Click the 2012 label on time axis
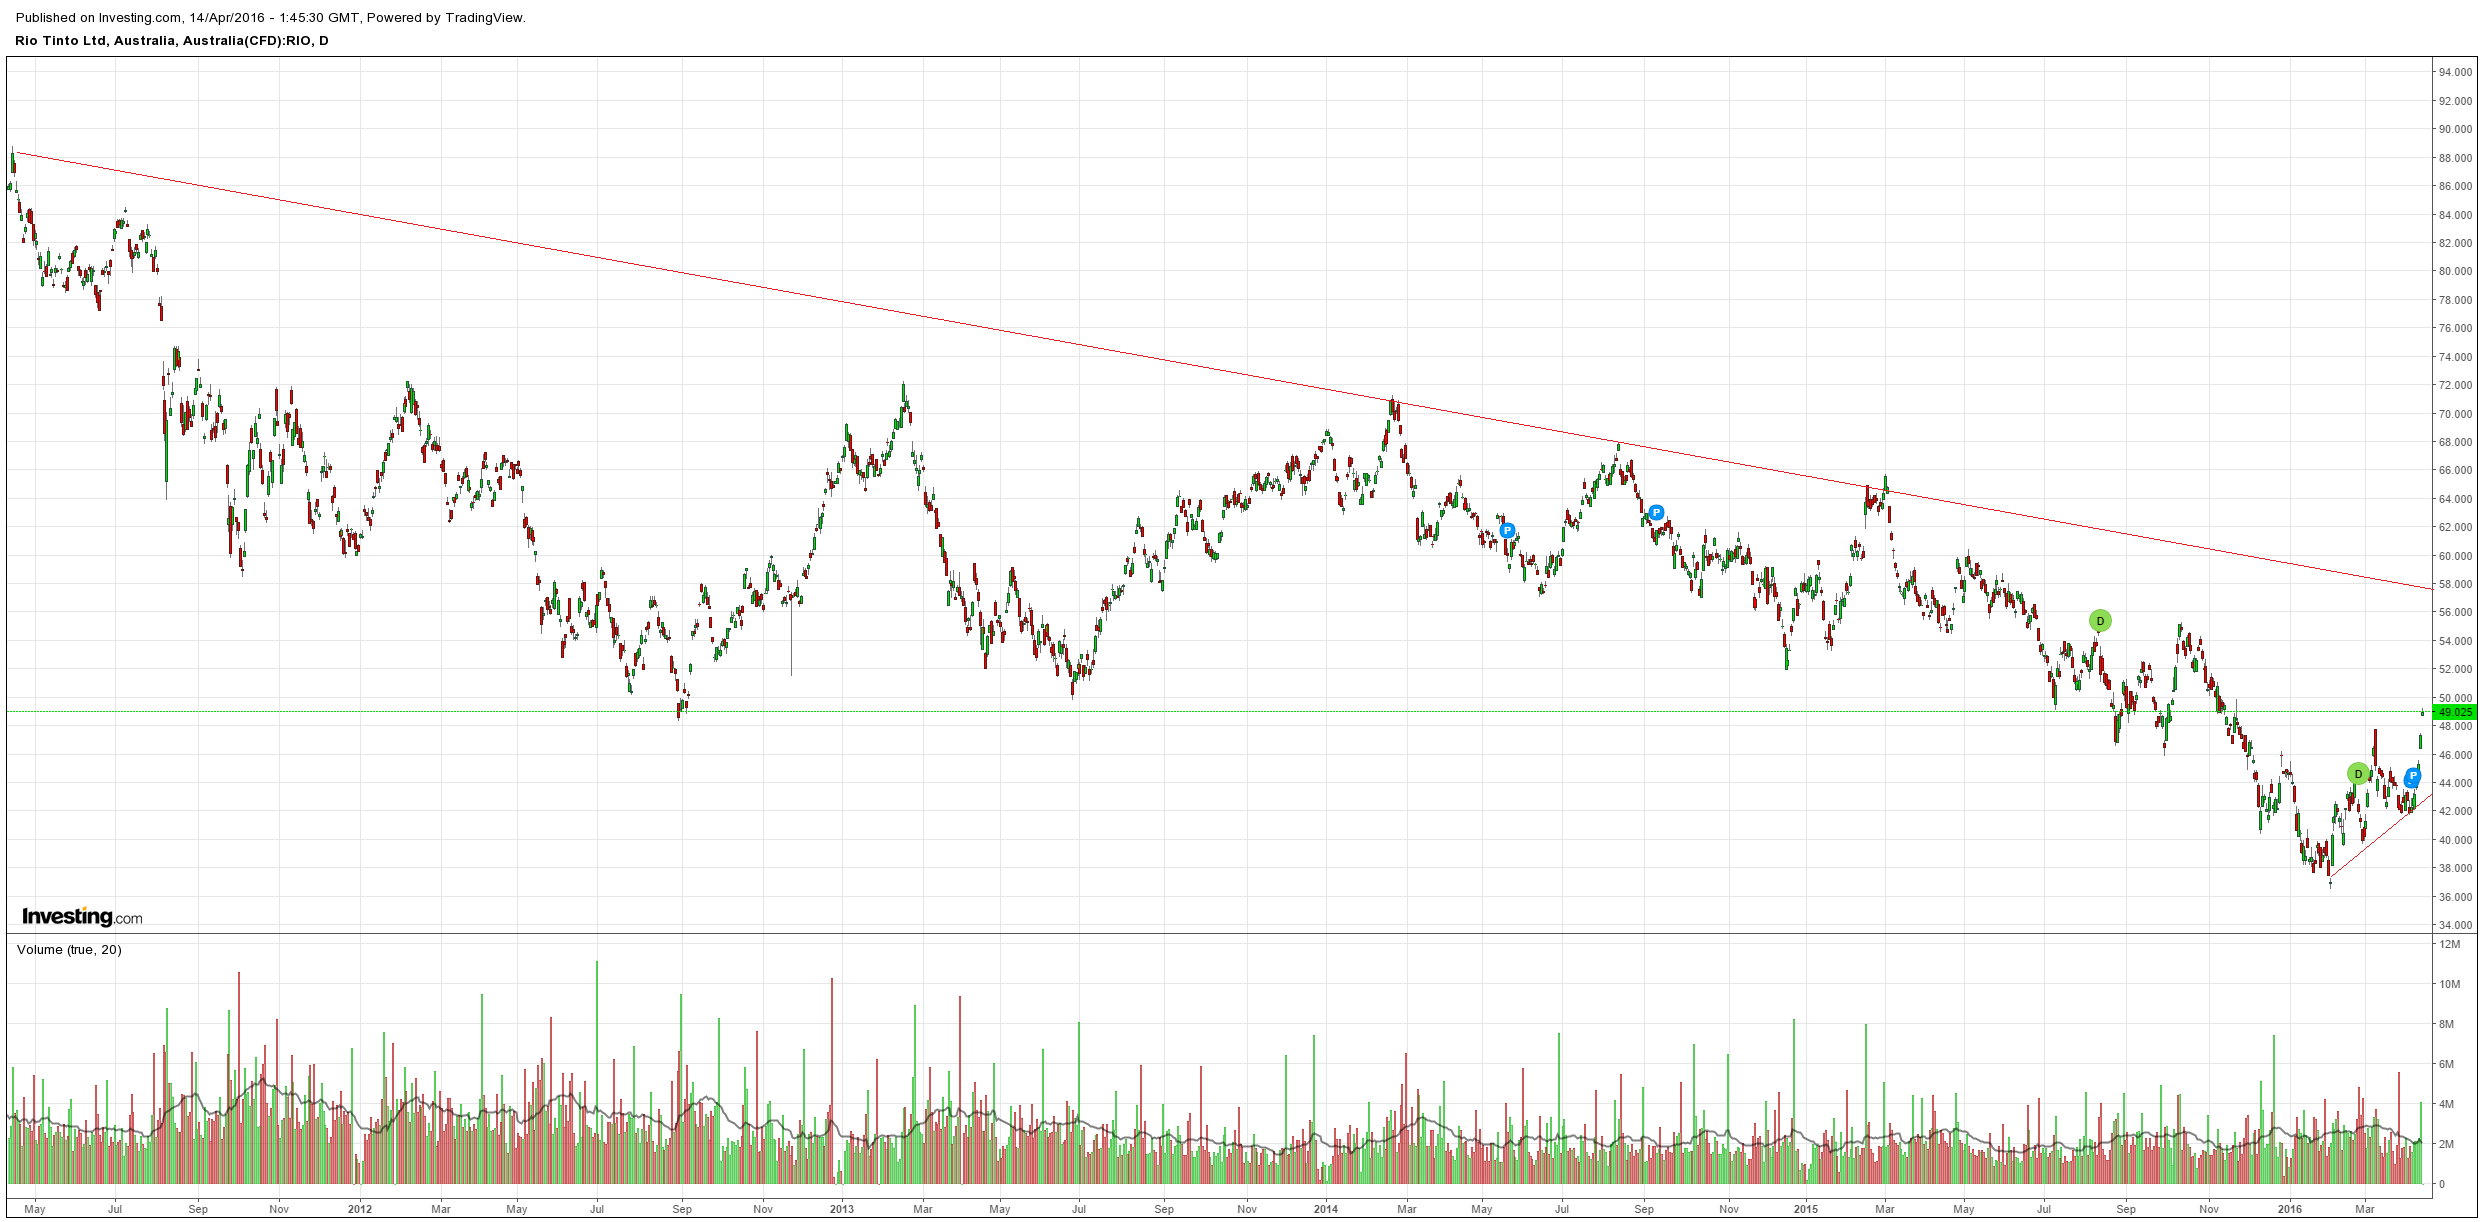The image size is (2484, 1222). pyautogui.click(x=360, y=1209)
